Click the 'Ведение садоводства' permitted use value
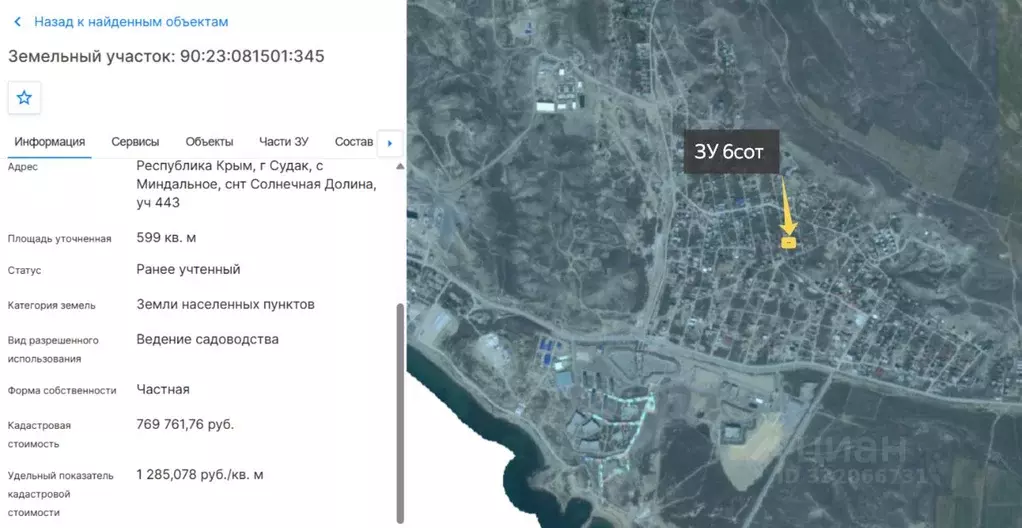This screenshot has width=1022, height=528. [x=207, y=340]
